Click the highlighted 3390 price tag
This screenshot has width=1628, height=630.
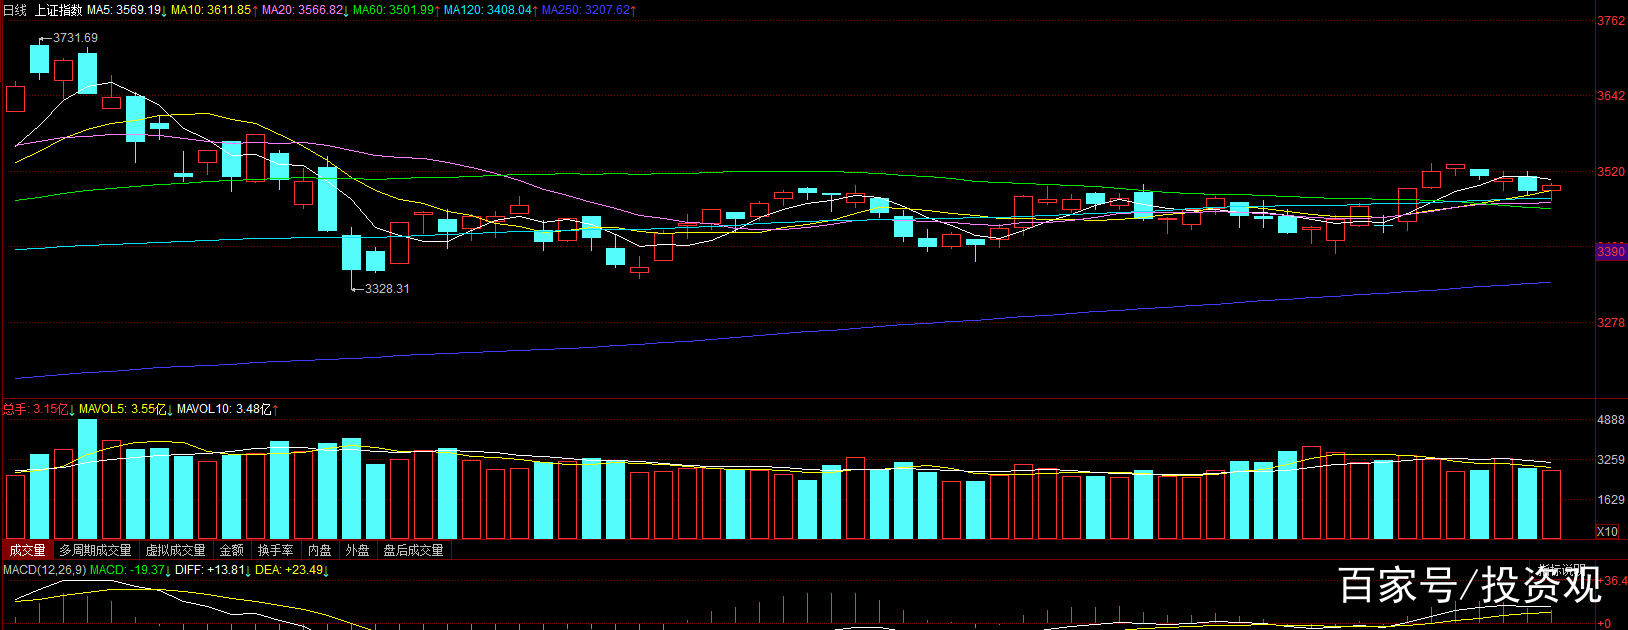point(1611,251)
